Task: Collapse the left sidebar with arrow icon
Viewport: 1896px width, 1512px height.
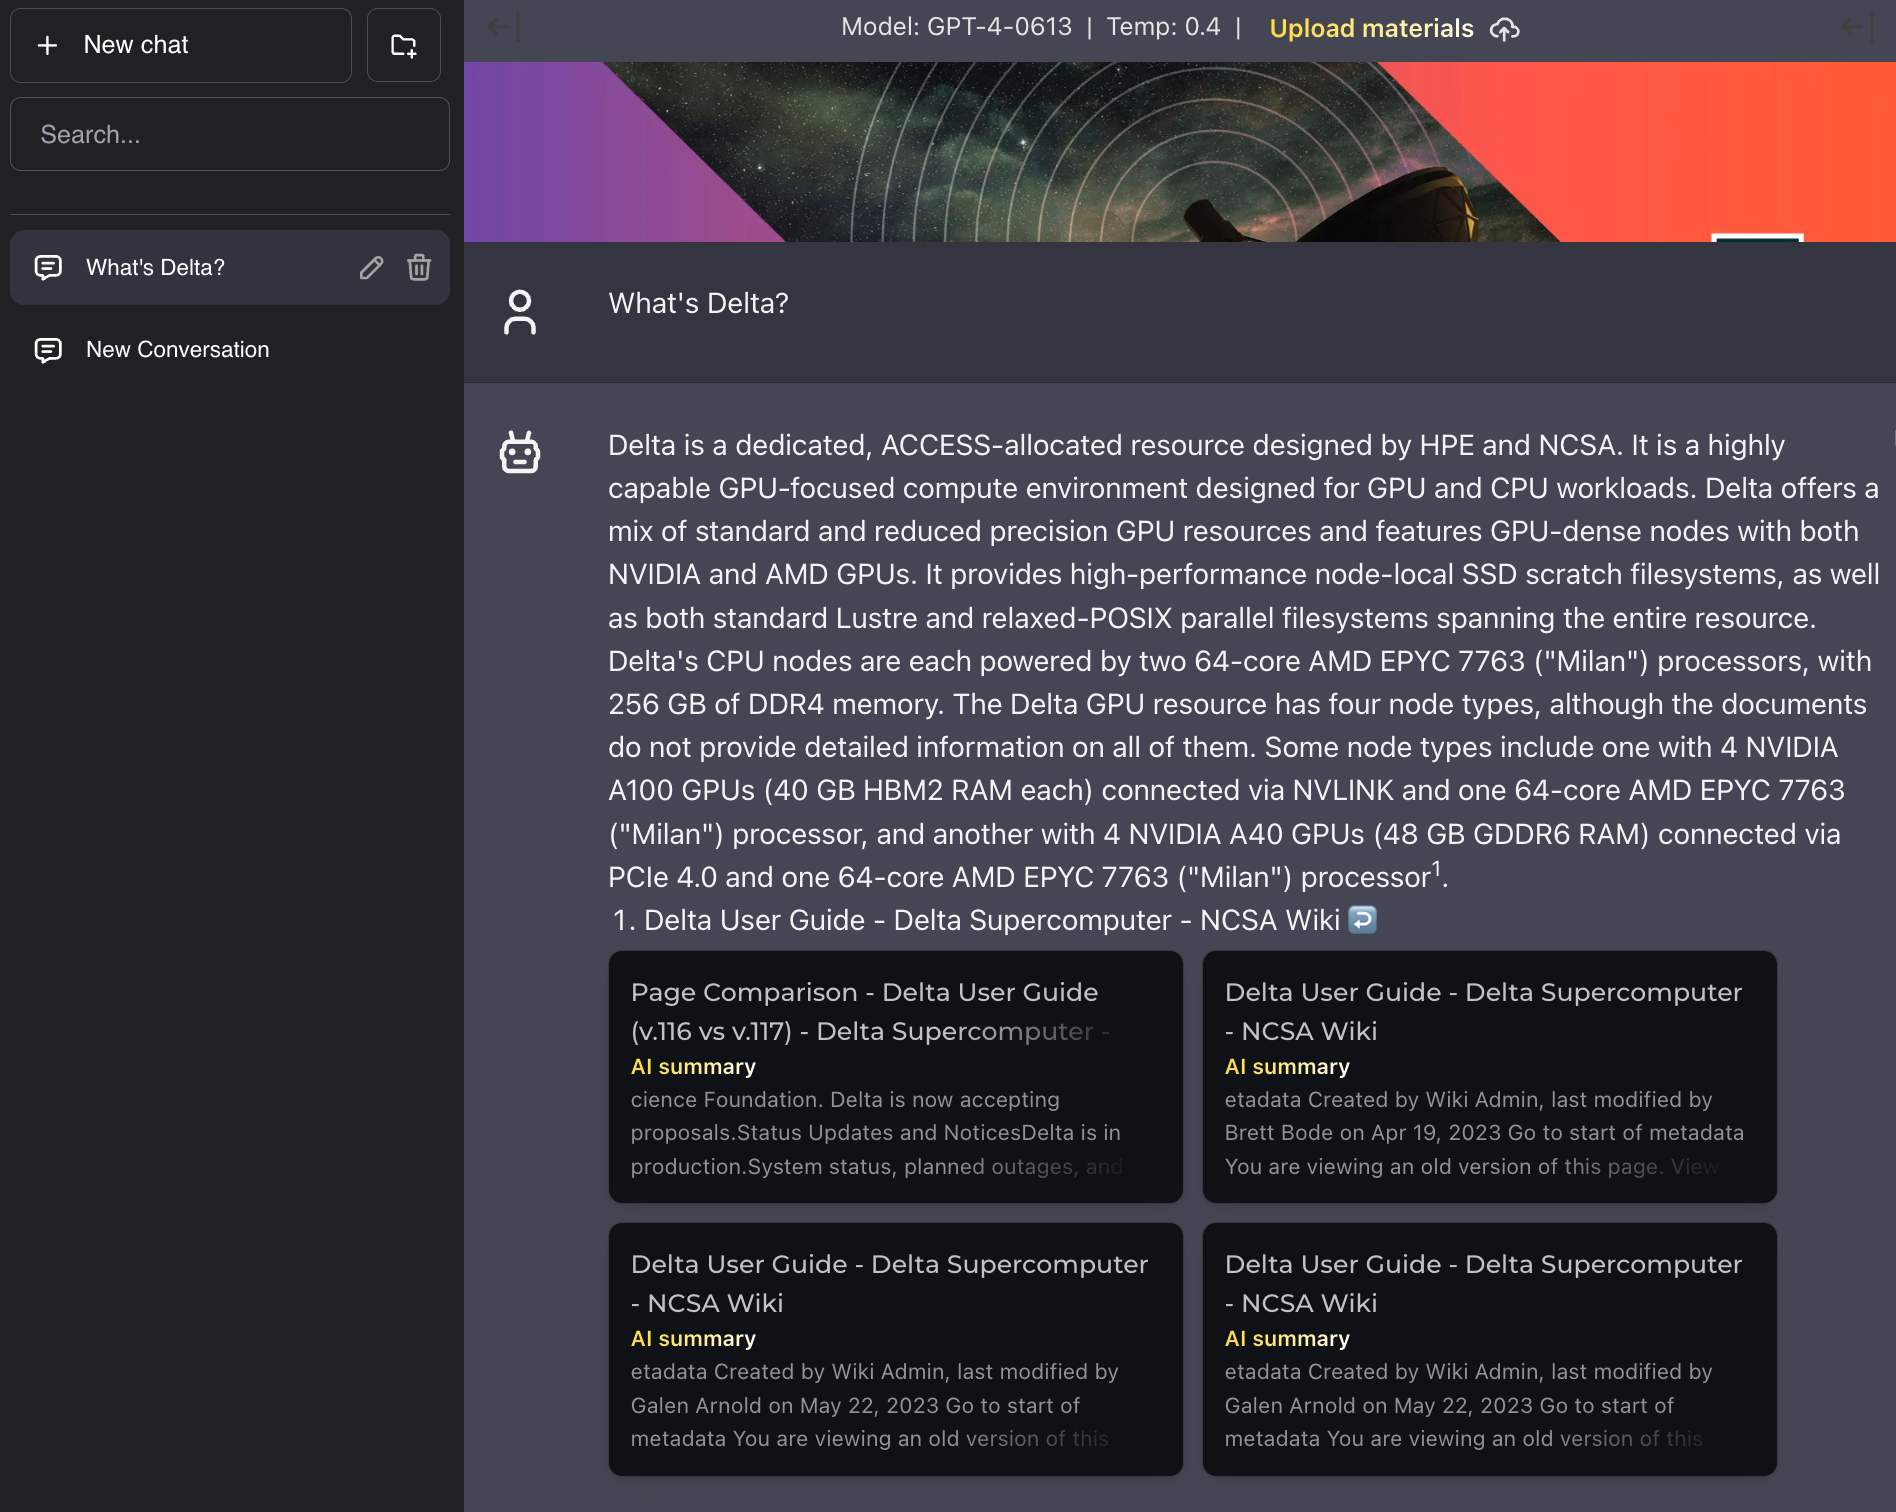Action: pyautogui.click(x=502, y=27)
